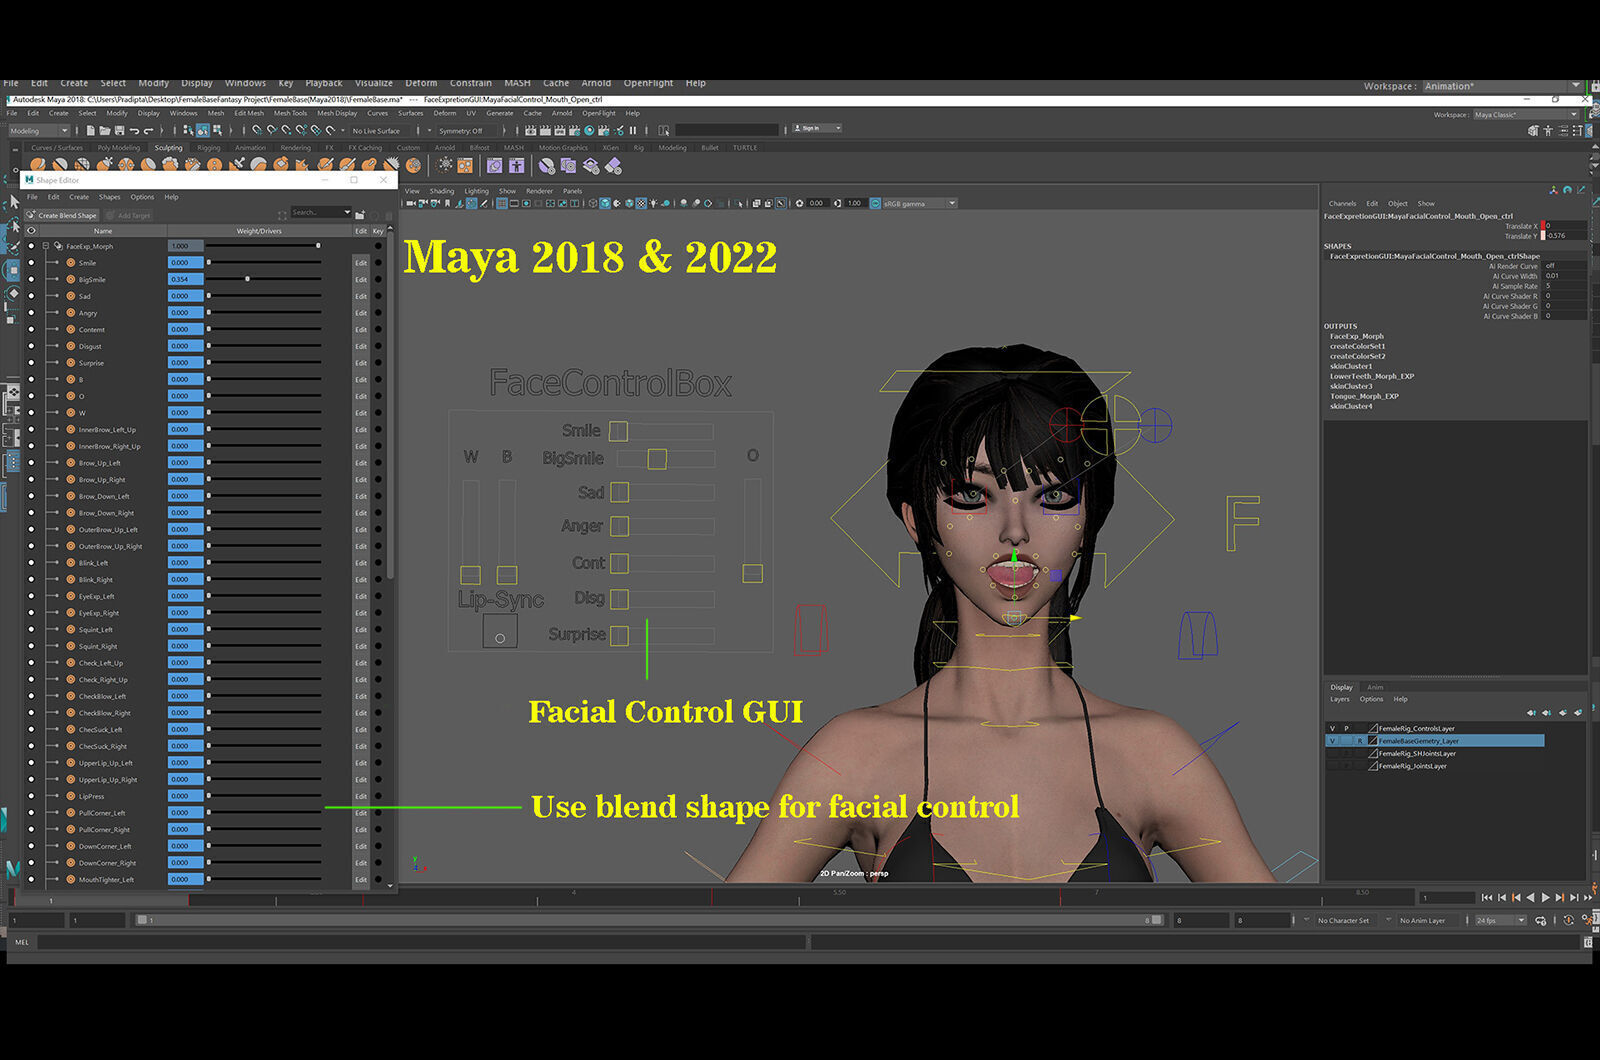Click the FaceExp_Morph envelope slider handle
The image size is (1600, 1060).
(x=318, y=246)
